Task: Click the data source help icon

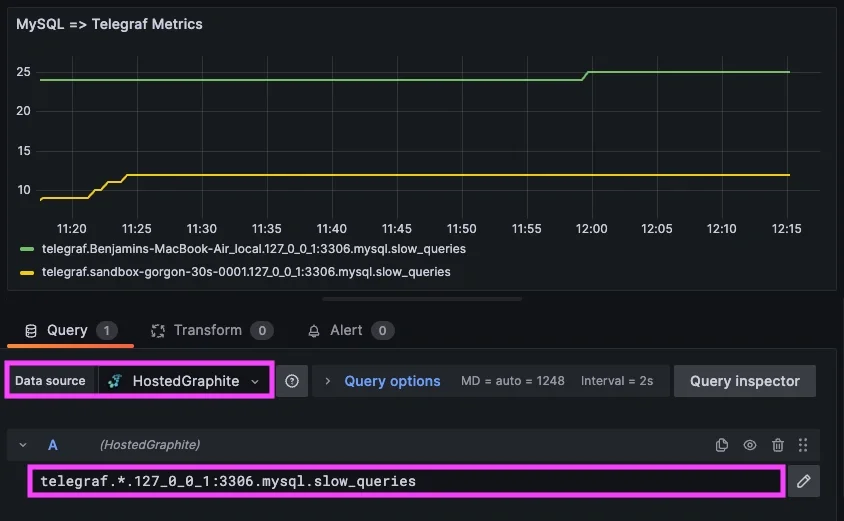Action: click(292, 381)
